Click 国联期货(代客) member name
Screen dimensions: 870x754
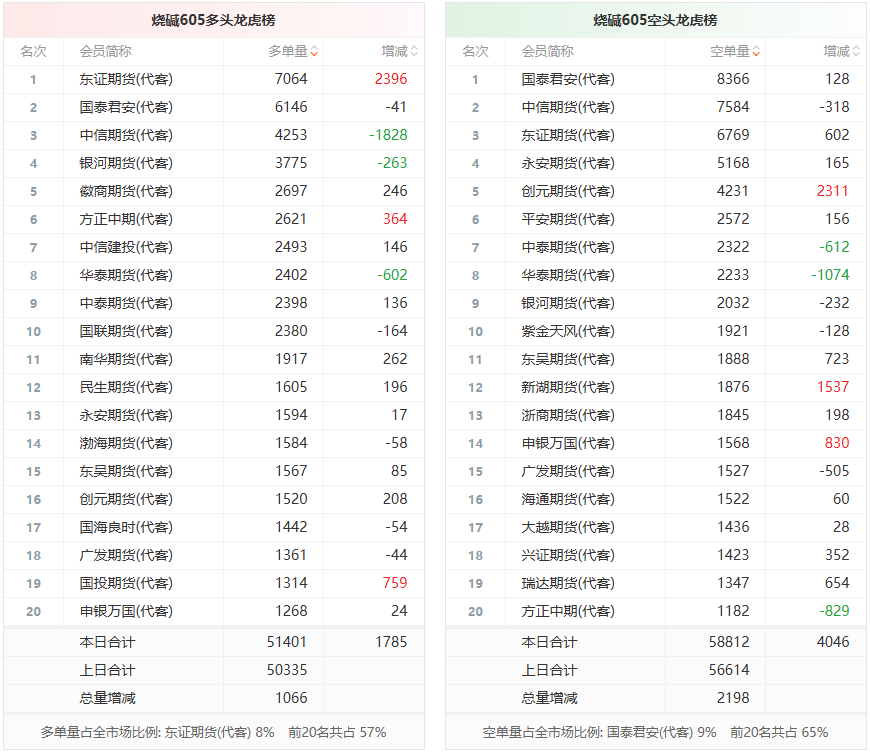point(126,331)
